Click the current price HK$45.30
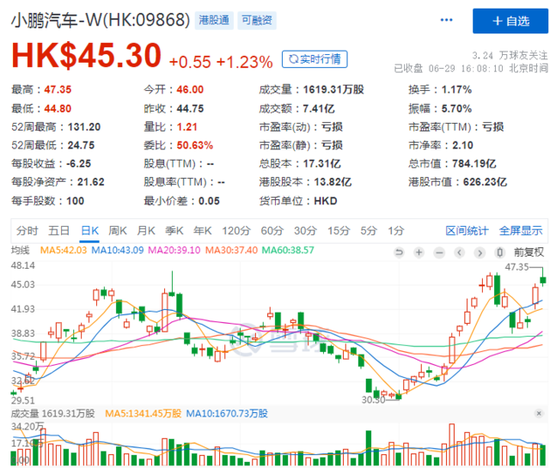This screenshot has height=468, width=550. (86, 55)
